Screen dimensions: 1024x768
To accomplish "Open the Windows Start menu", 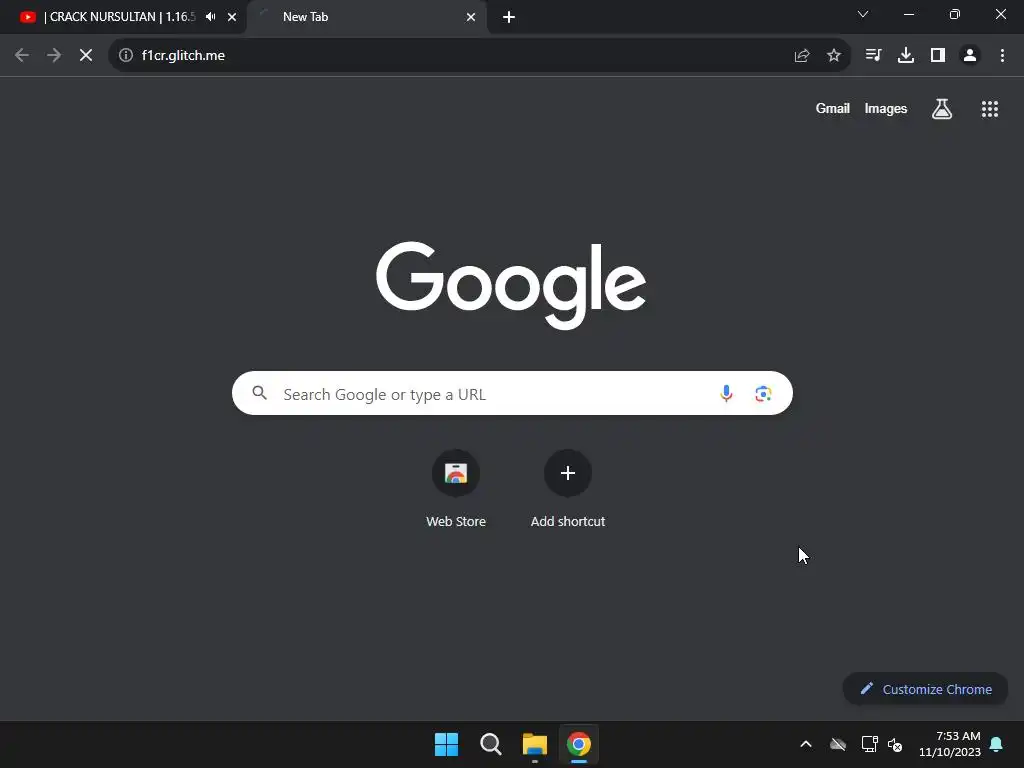I will pos(447,744).
